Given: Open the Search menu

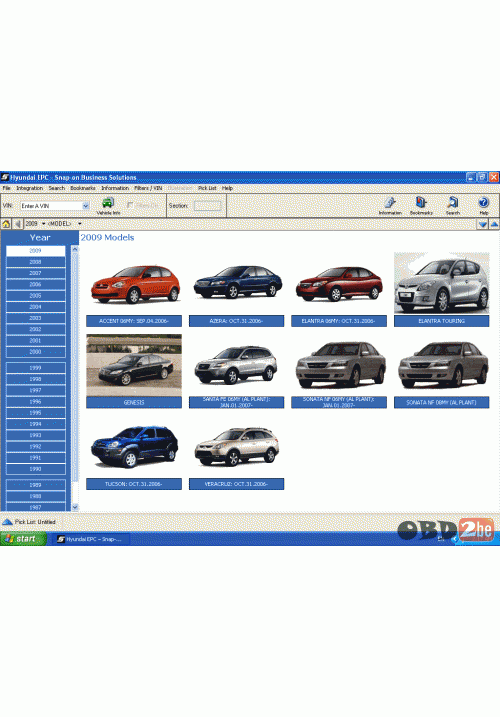Looking at the screenshot, I should coord(57,188).
